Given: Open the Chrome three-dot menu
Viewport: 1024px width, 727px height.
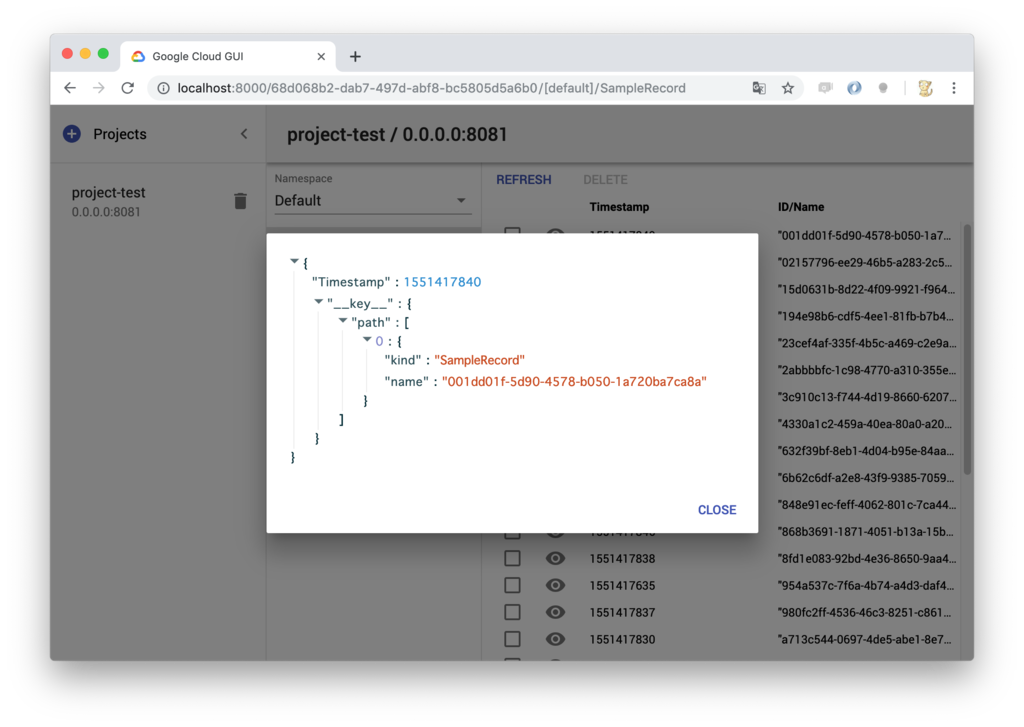Looking at the screenshot, I should (x=953, y=88).
